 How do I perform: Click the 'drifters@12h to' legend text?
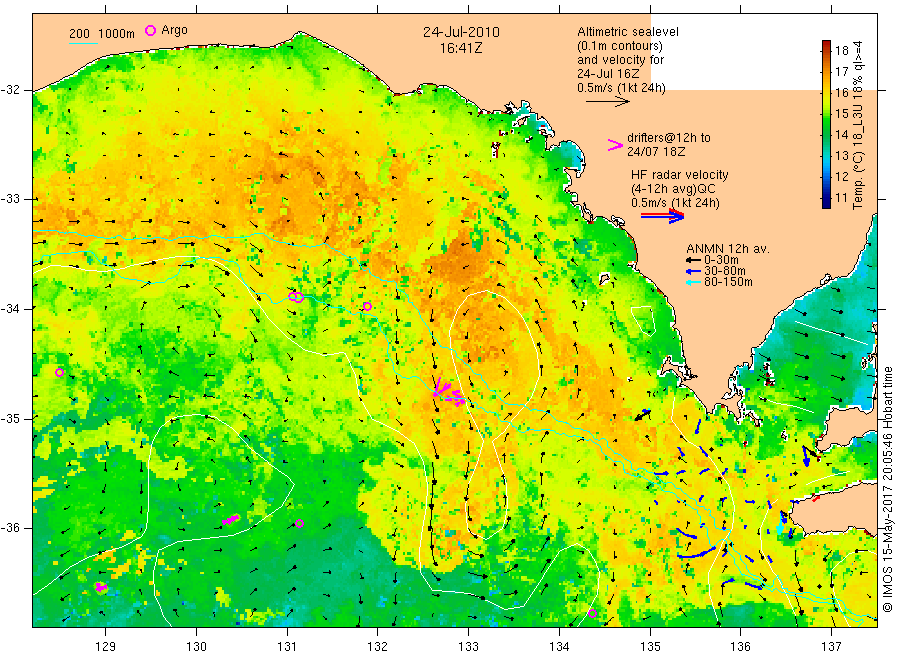pos(669,138)
